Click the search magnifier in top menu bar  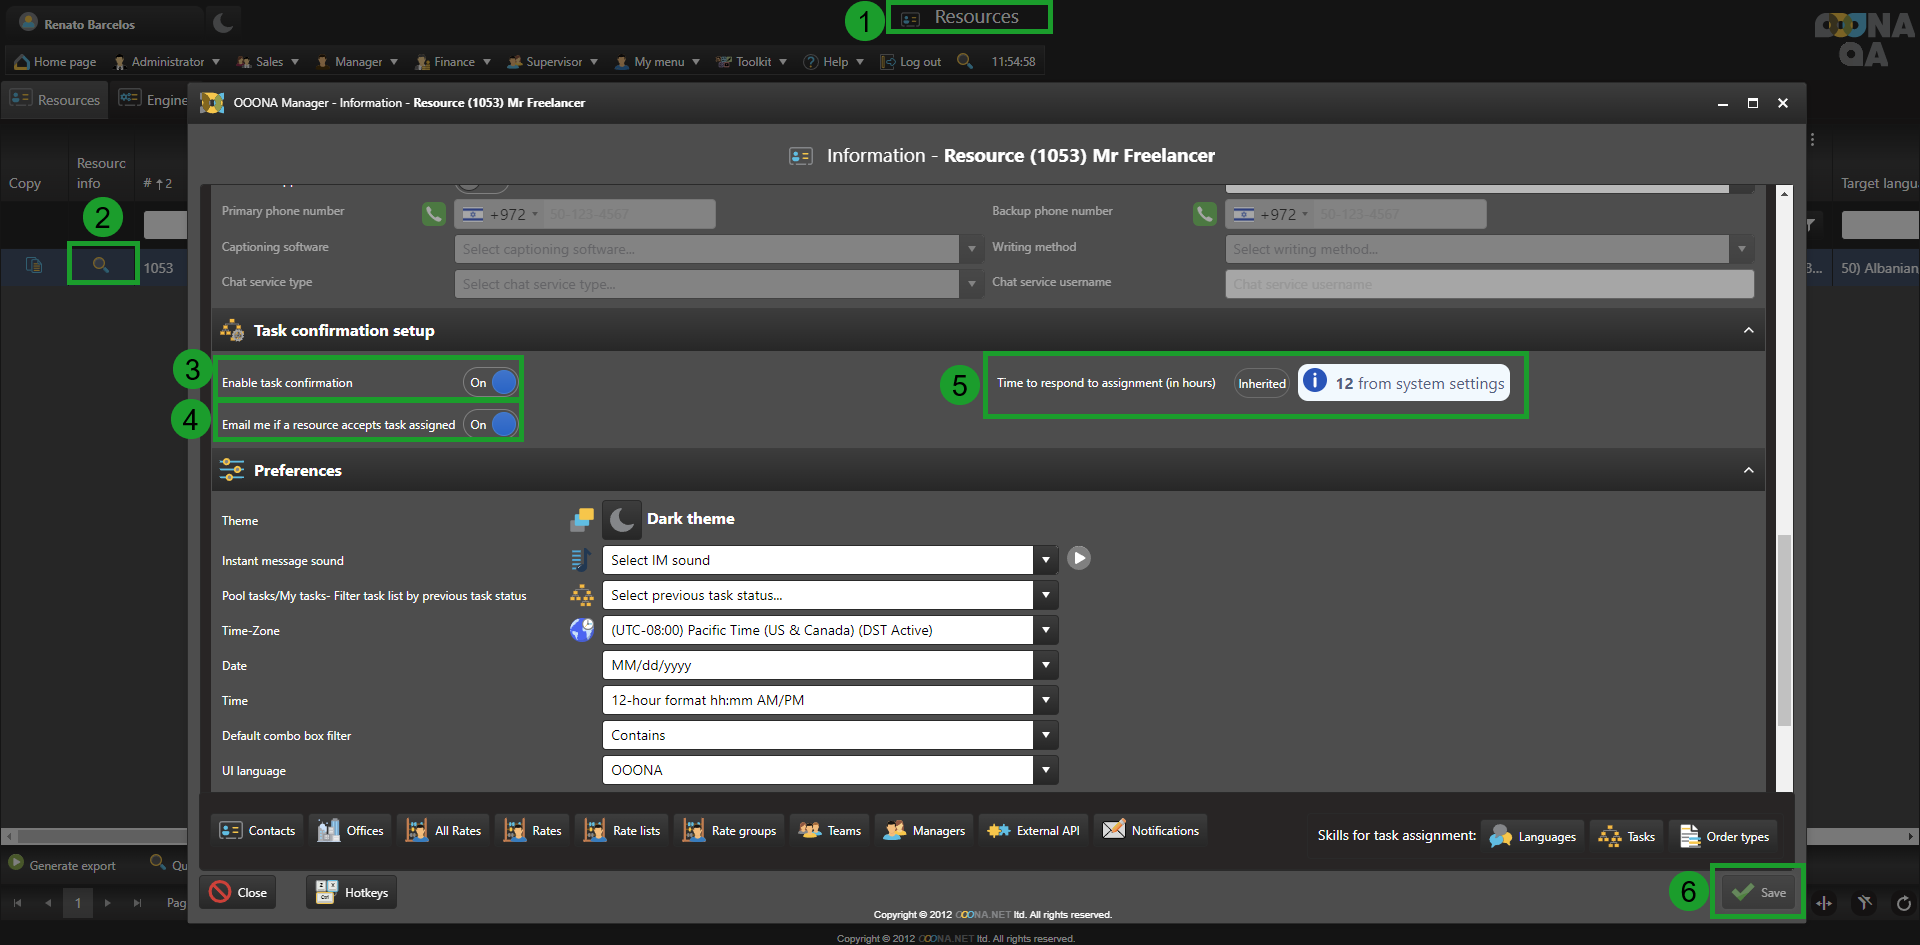pyautogui.click(x=964, y=61)
